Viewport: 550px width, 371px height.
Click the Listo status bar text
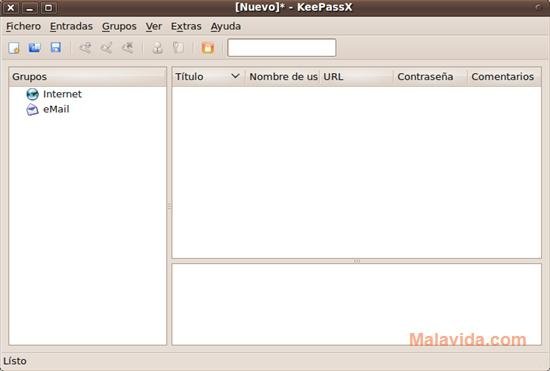[15, 361]
